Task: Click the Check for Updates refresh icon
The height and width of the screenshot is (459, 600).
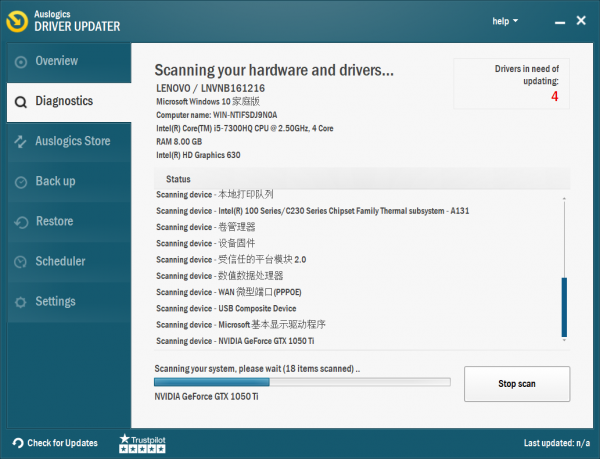Action: point(18,443)
